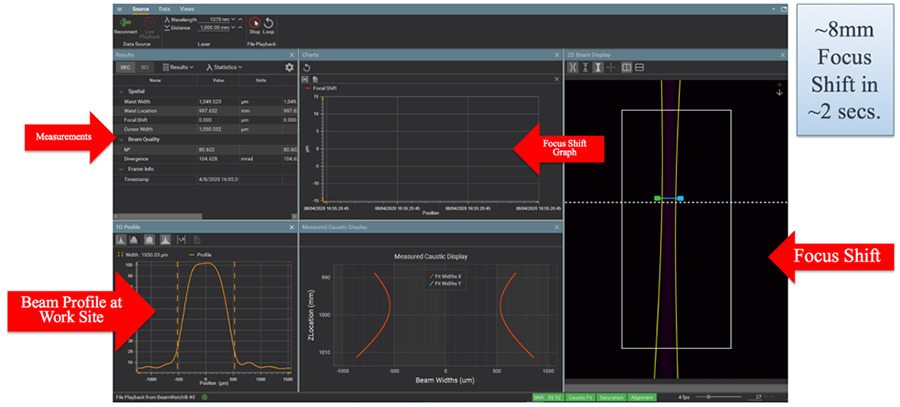Click the first 2D Beam Display toolbar icon
Image resolution: width=900 pixels, height=407 pixels.
(x=573, y=67)
